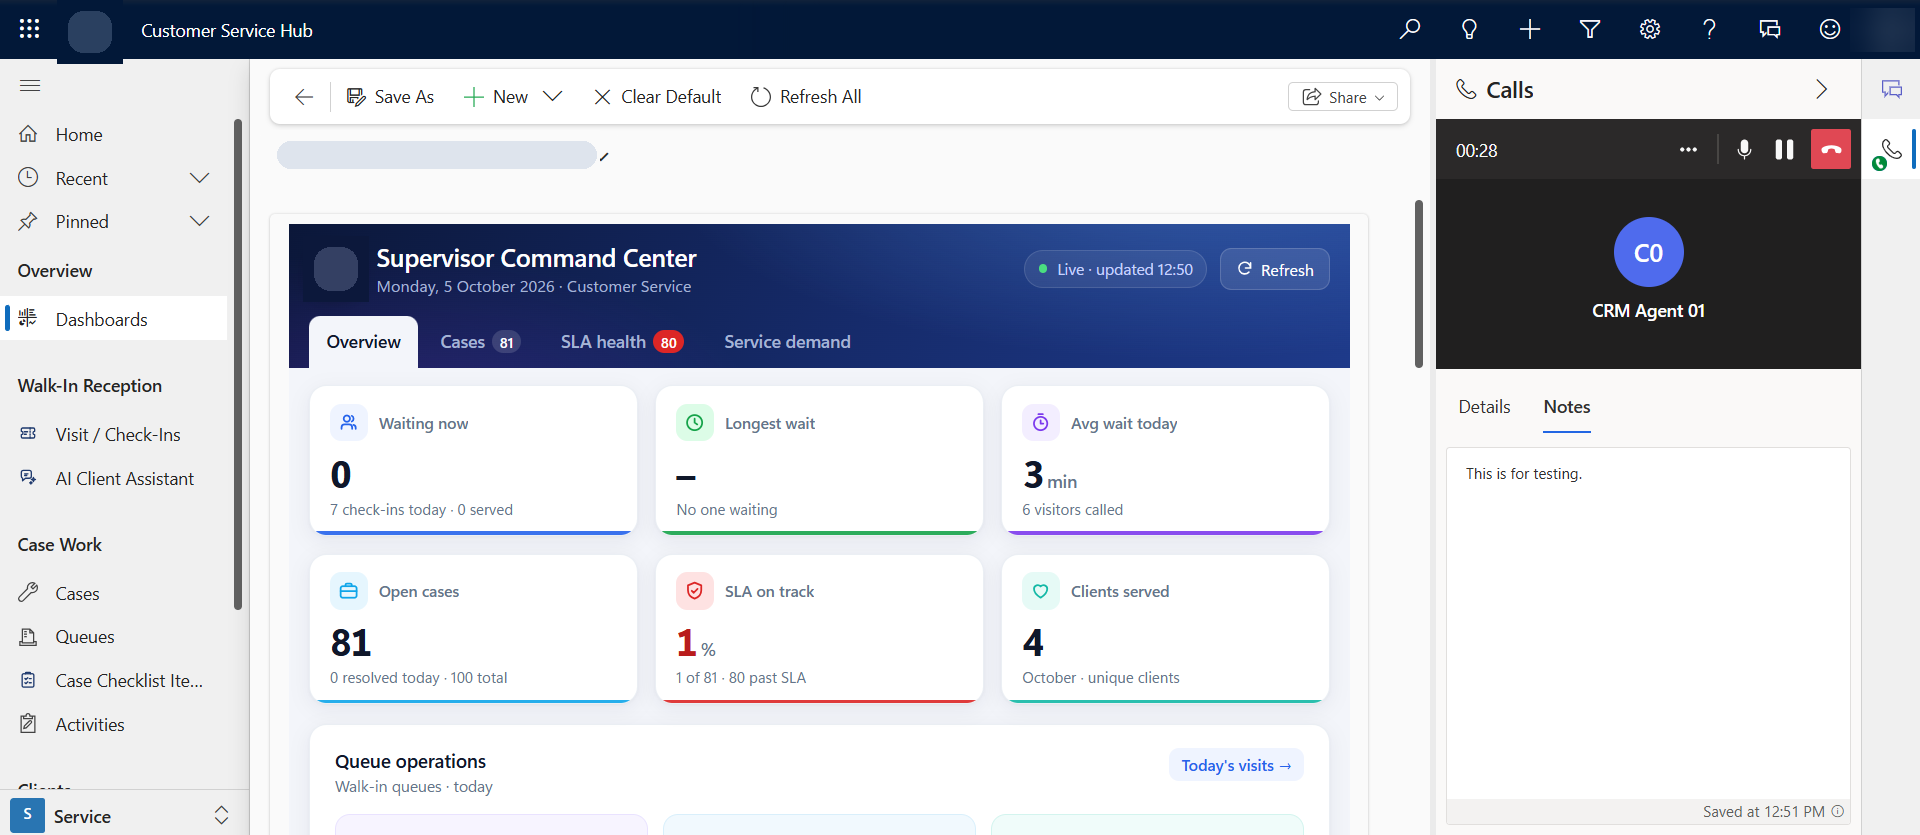Image resolution: width=1920 pixels, height=835 pixels.
Task: Open the app launcher waffle icon
Action: 29,29
